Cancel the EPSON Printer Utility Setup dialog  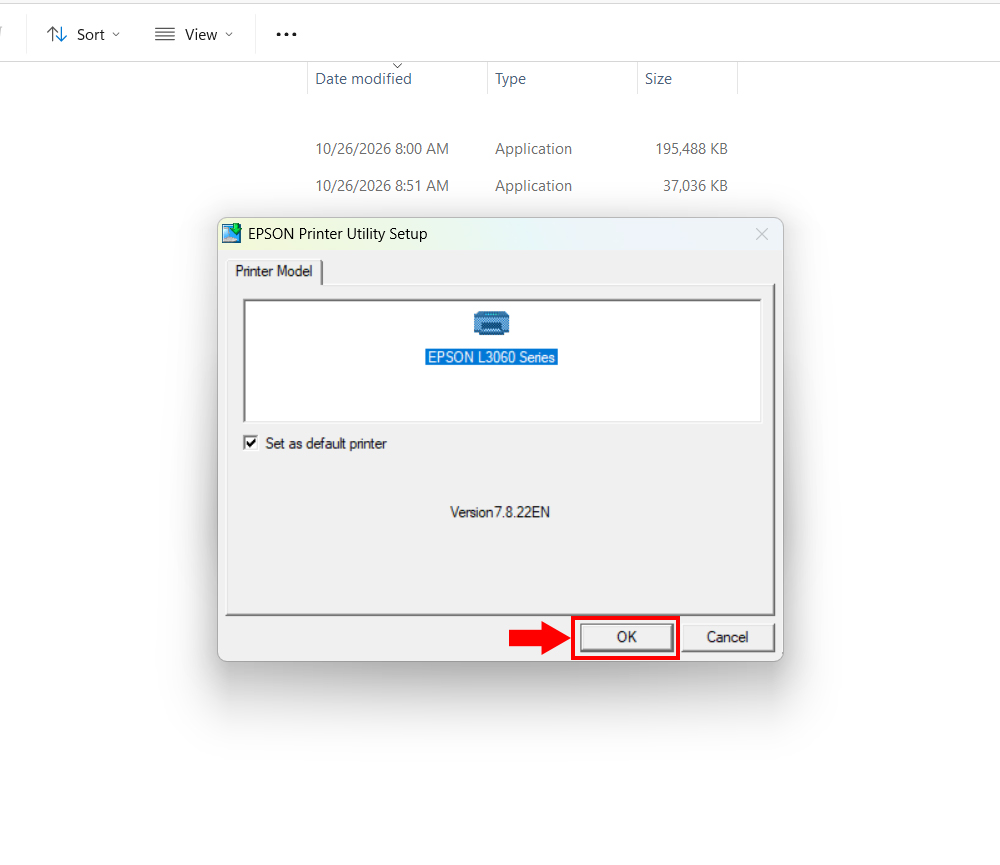pos(728,637)
